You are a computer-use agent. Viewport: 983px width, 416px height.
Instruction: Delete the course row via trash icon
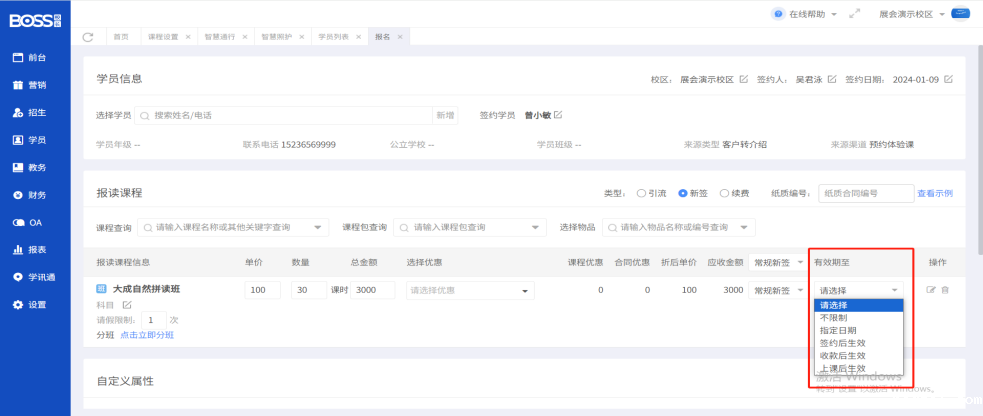945,290
